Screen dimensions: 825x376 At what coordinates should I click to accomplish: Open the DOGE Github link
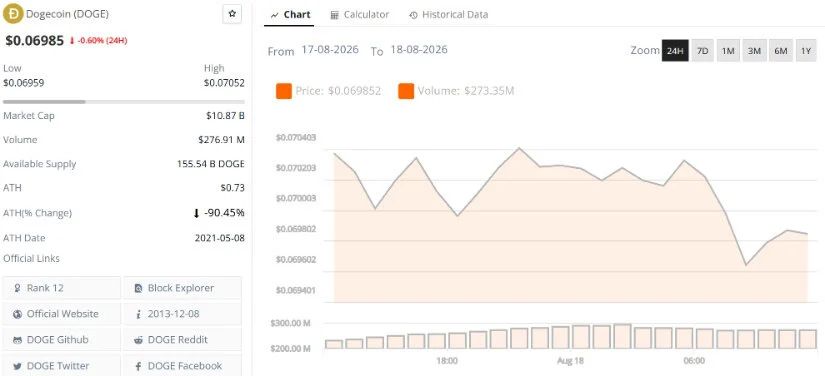(62, 340)
